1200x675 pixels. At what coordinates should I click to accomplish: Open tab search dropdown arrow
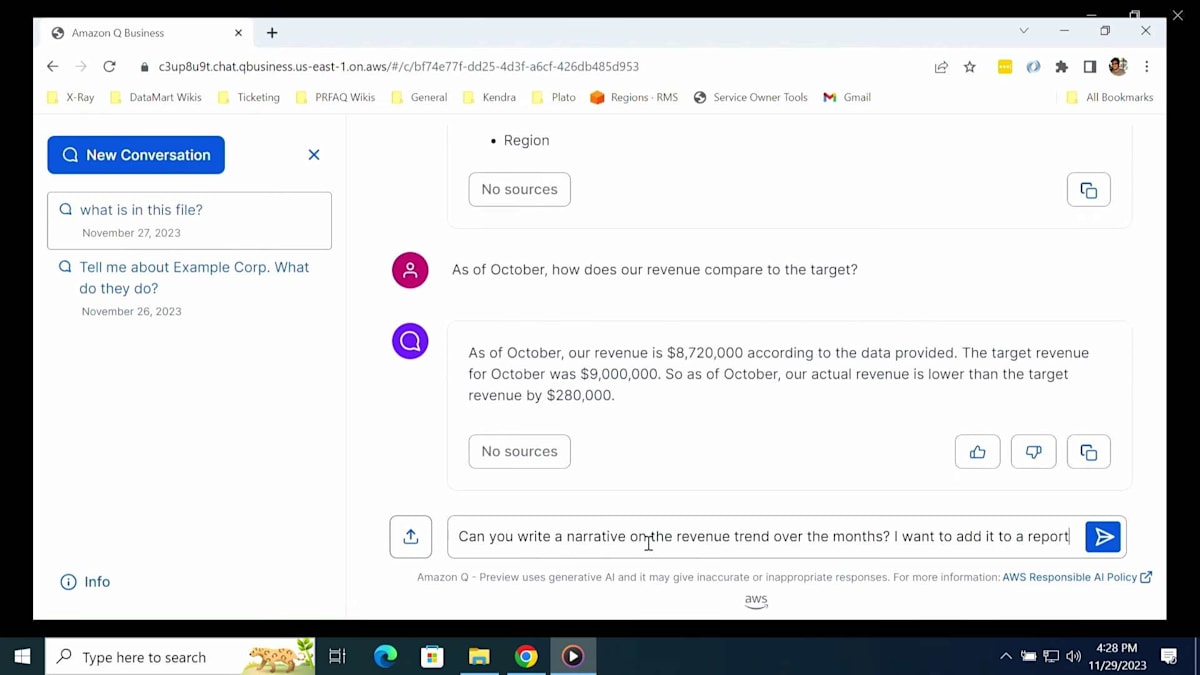pos(1024,31)
